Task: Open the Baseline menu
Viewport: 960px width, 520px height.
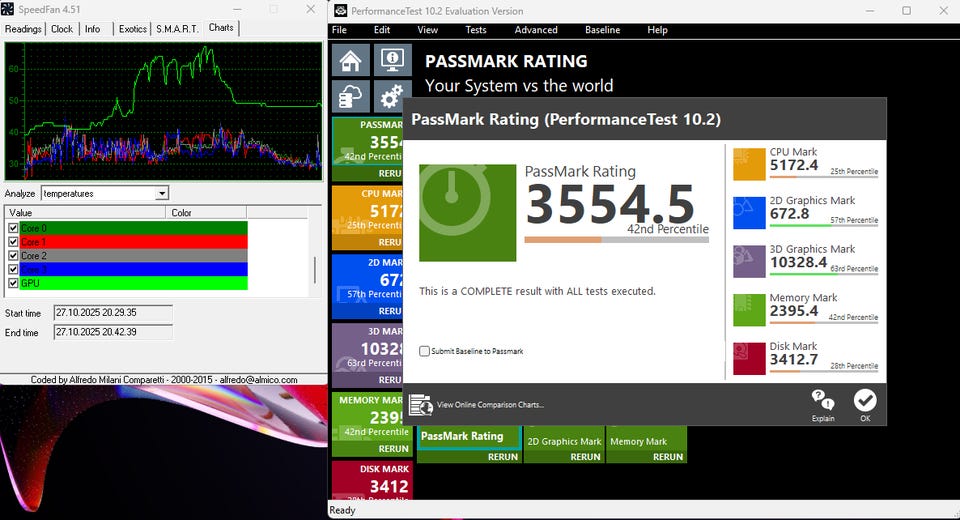Action: pyautogui.click(x=602, y=29)
